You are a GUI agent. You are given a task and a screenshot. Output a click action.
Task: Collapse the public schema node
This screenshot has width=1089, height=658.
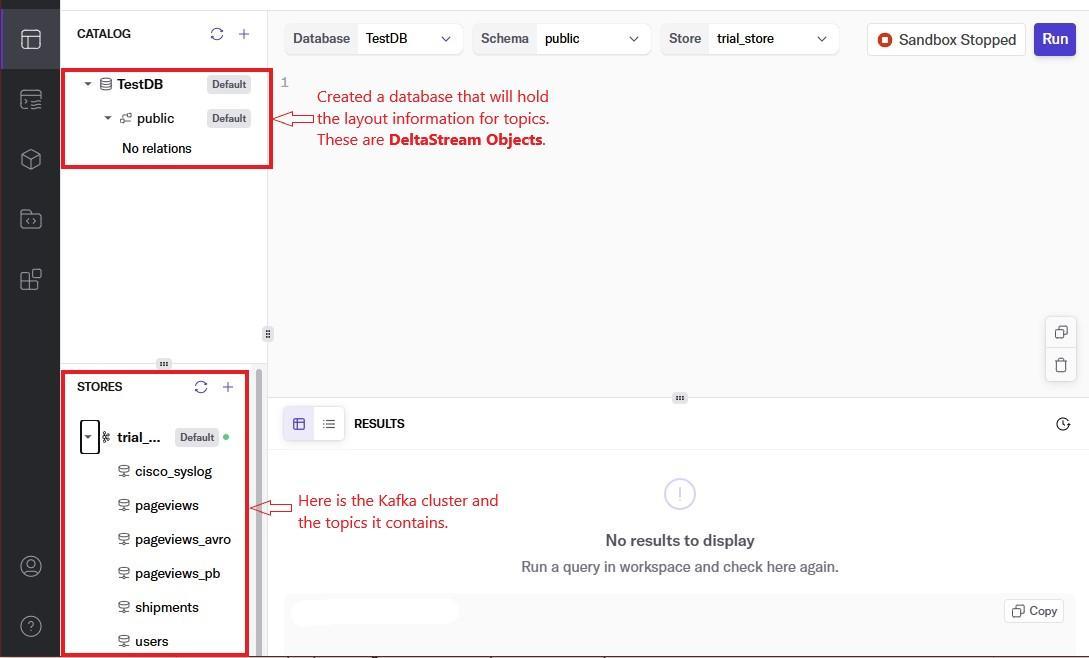tap(108, 118)
